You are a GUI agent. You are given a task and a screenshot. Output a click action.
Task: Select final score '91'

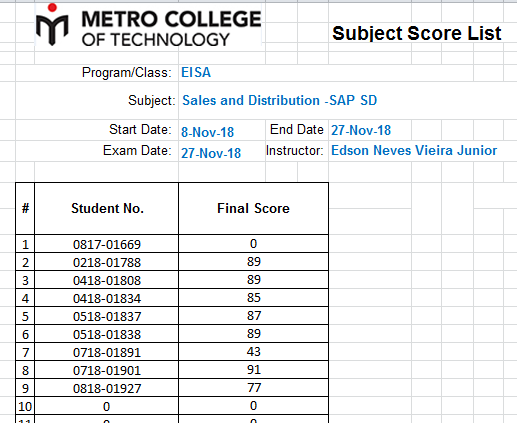[x=253, y=370]
